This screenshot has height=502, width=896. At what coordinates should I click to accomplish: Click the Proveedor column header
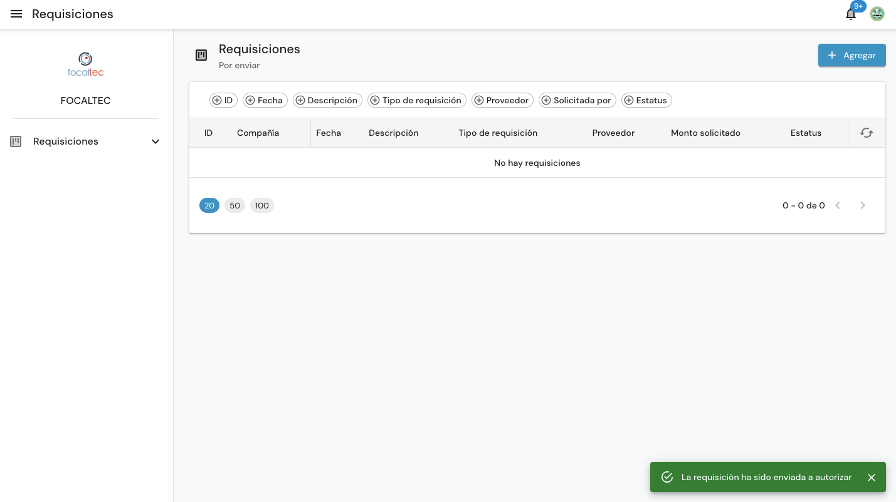coord(613,133)
